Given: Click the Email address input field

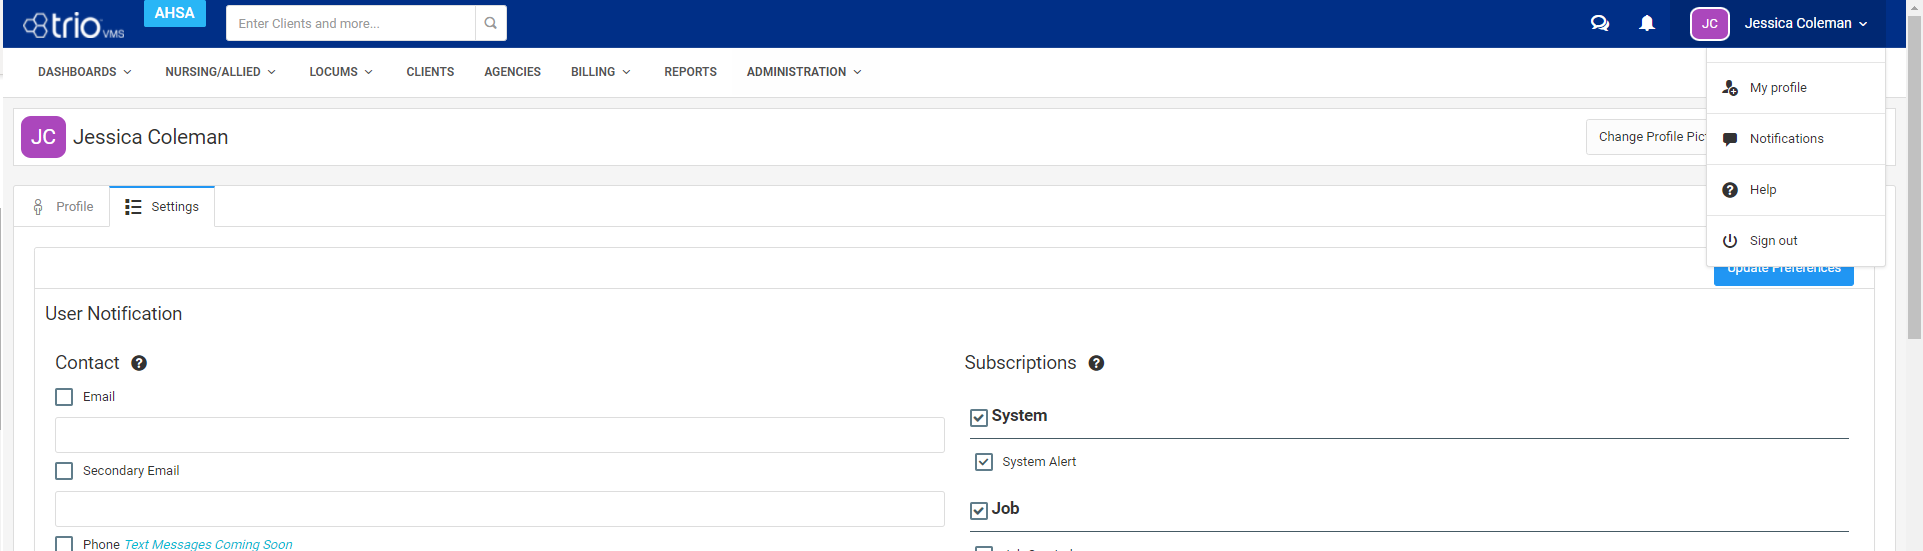Looking at the screenshot, I should (499, 435).
